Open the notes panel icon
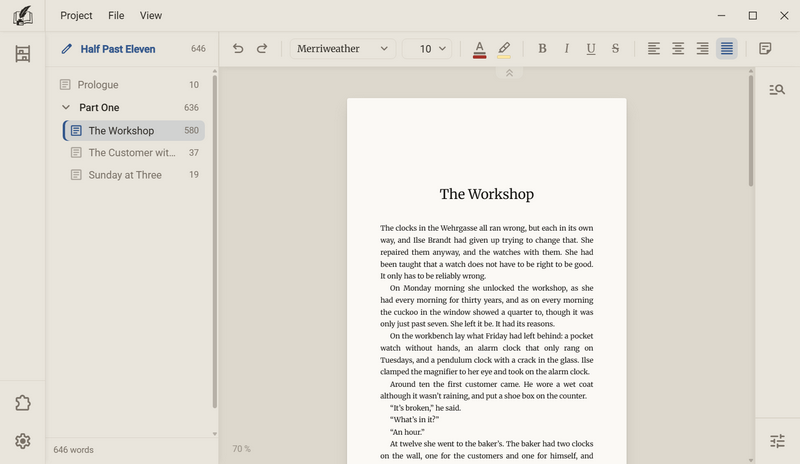The height and width of the screenshot is (464, 800). pyautogui.click(x=765, y=48)
